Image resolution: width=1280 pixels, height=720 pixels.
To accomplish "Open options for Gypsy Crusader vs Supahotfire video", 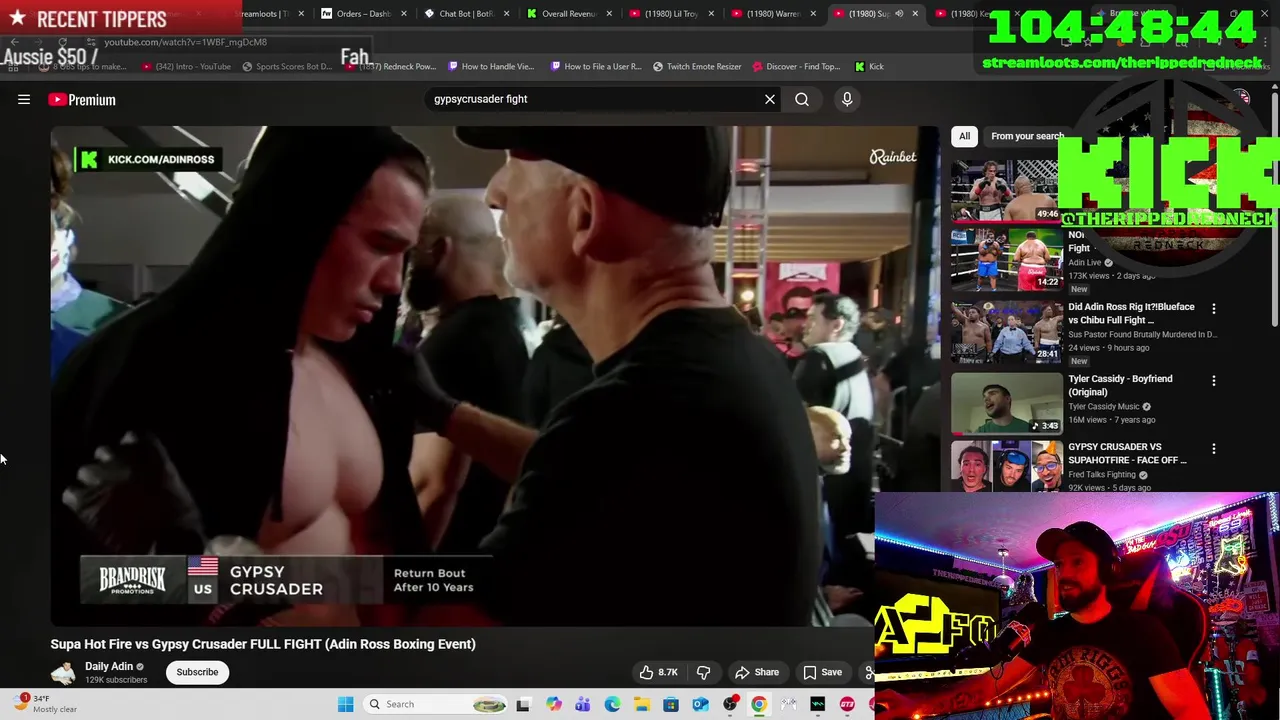I will (1214, 449).
